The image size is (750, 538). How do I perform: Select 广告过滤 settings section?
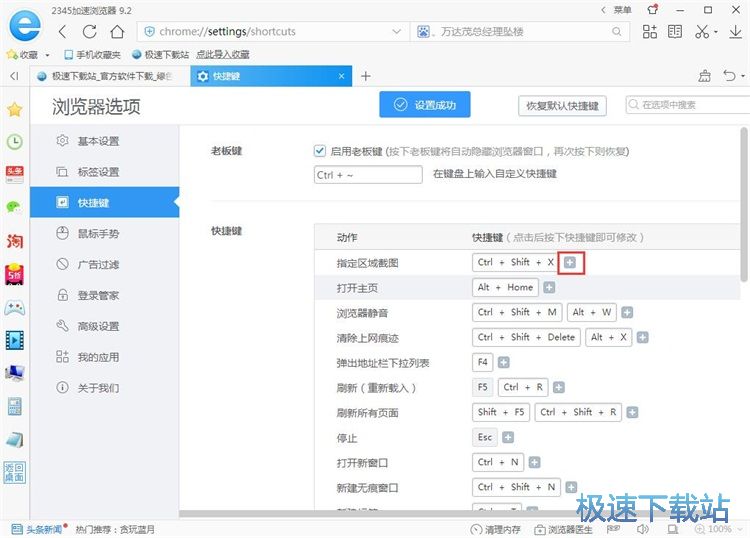104,264
